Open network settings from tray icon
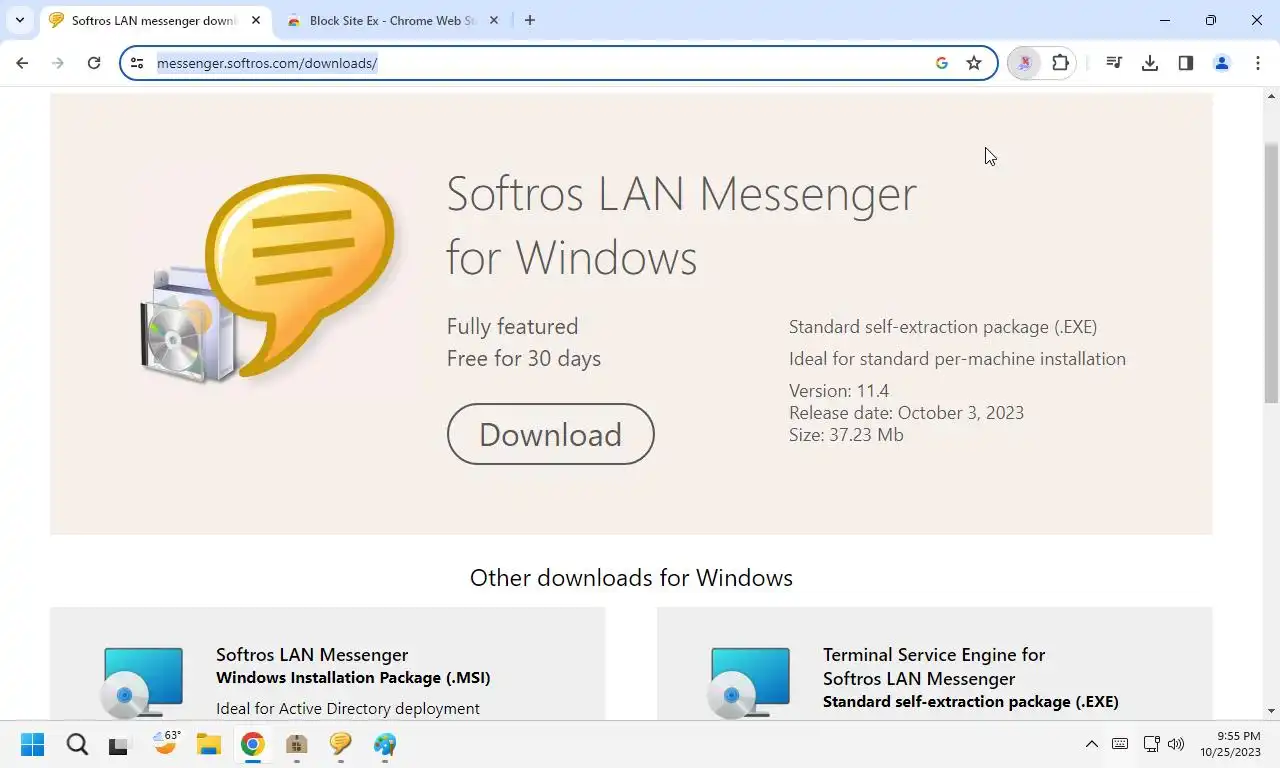 coord(1151,744)
